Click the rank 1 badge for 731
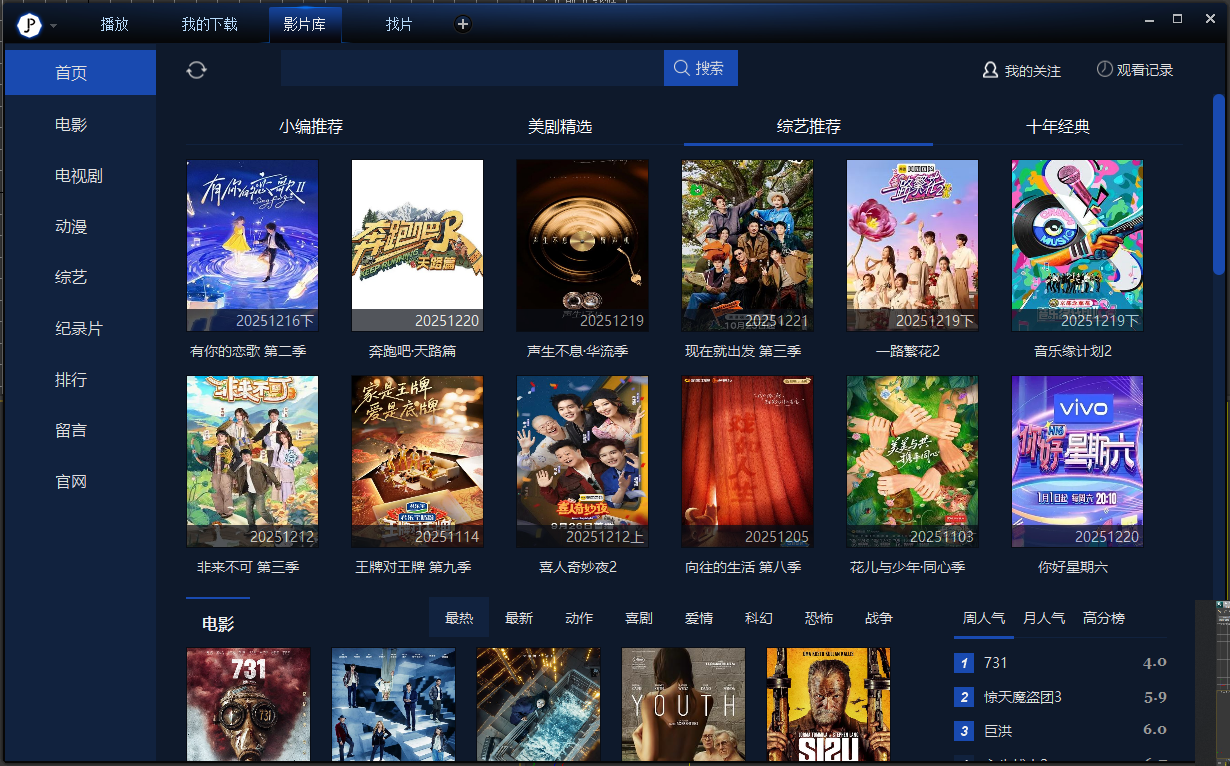Screen dimensions: 1230x766 click(x=964, y=663)
